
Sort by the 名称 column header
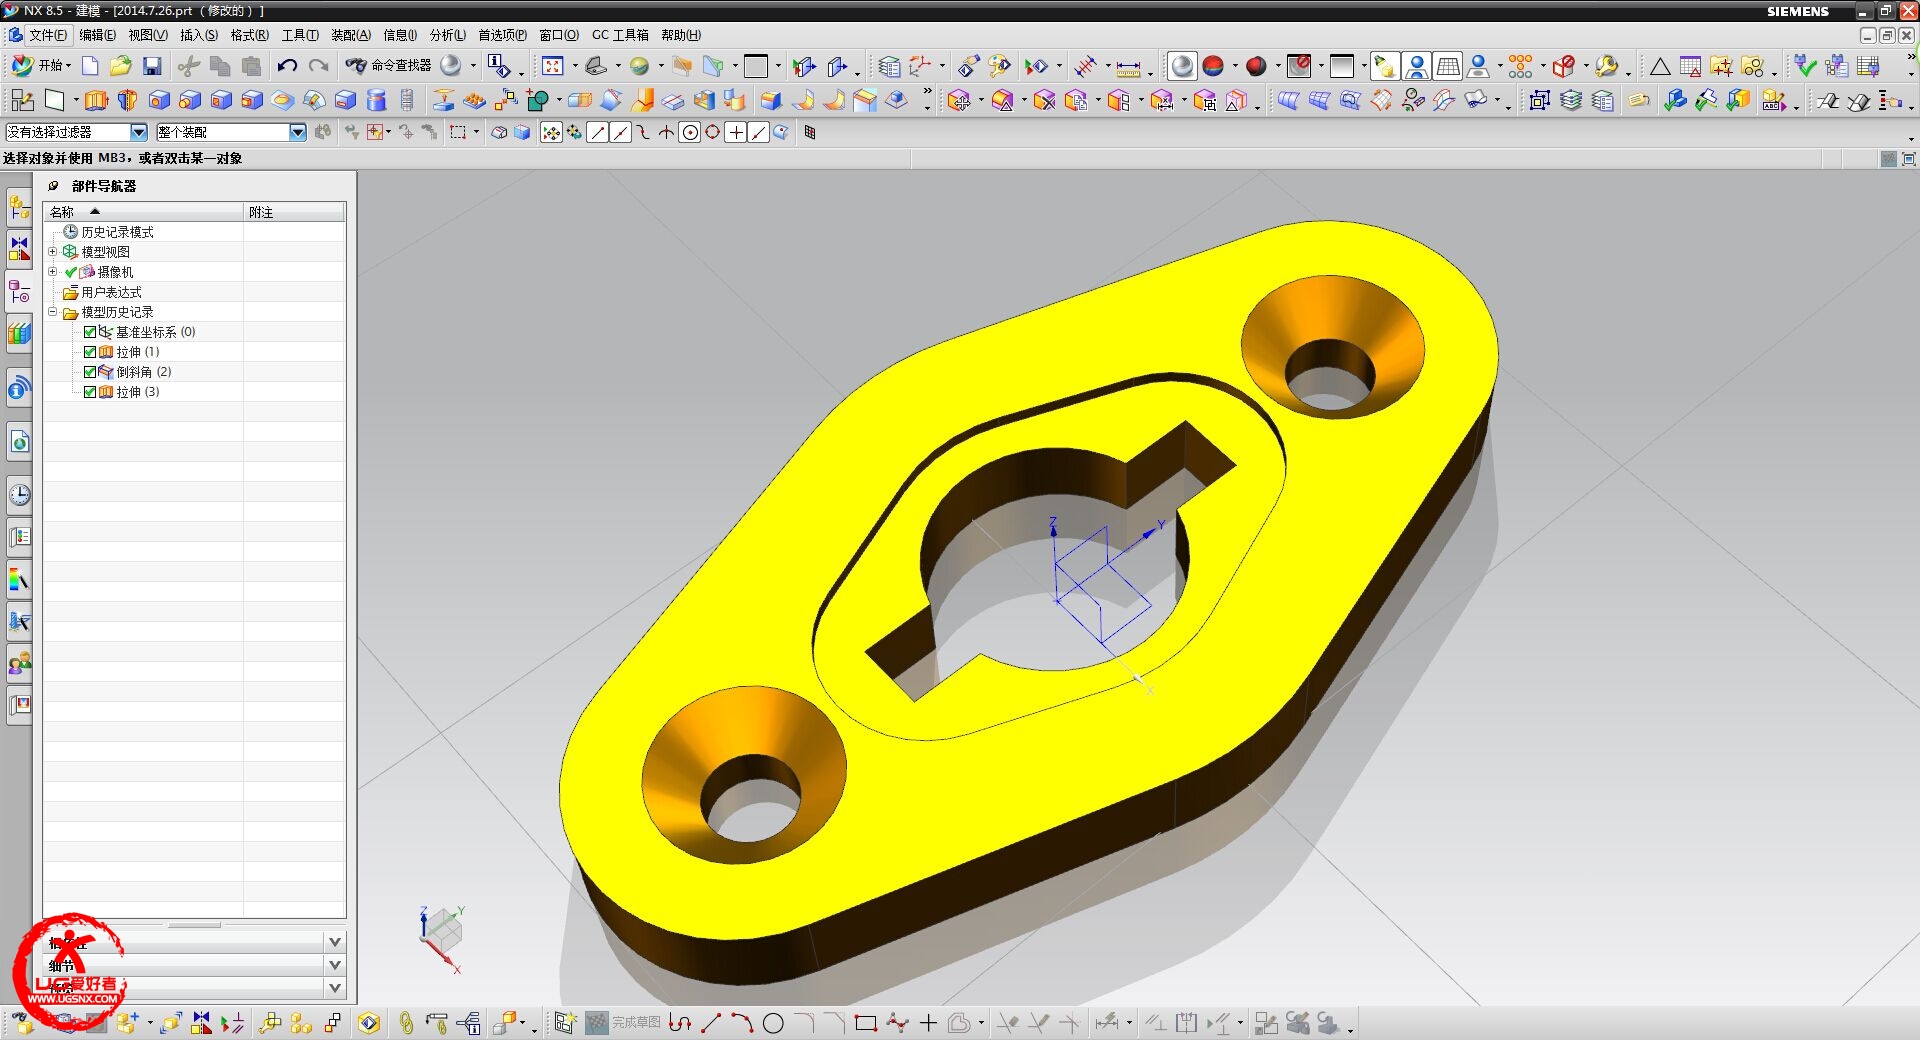143,212
